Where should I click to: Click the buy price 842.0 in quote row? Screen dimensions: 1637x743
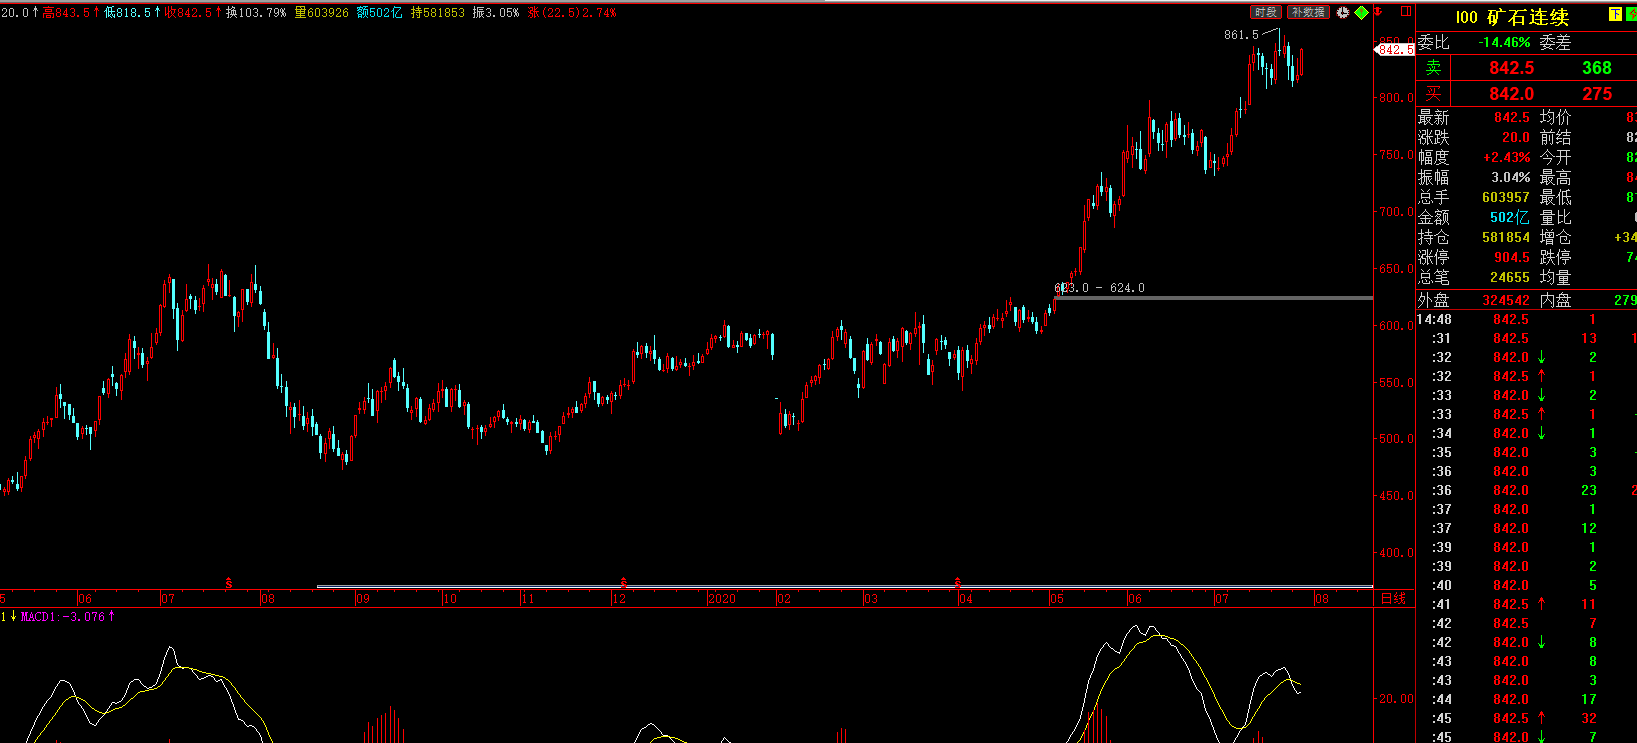[x=1511, y=94]
